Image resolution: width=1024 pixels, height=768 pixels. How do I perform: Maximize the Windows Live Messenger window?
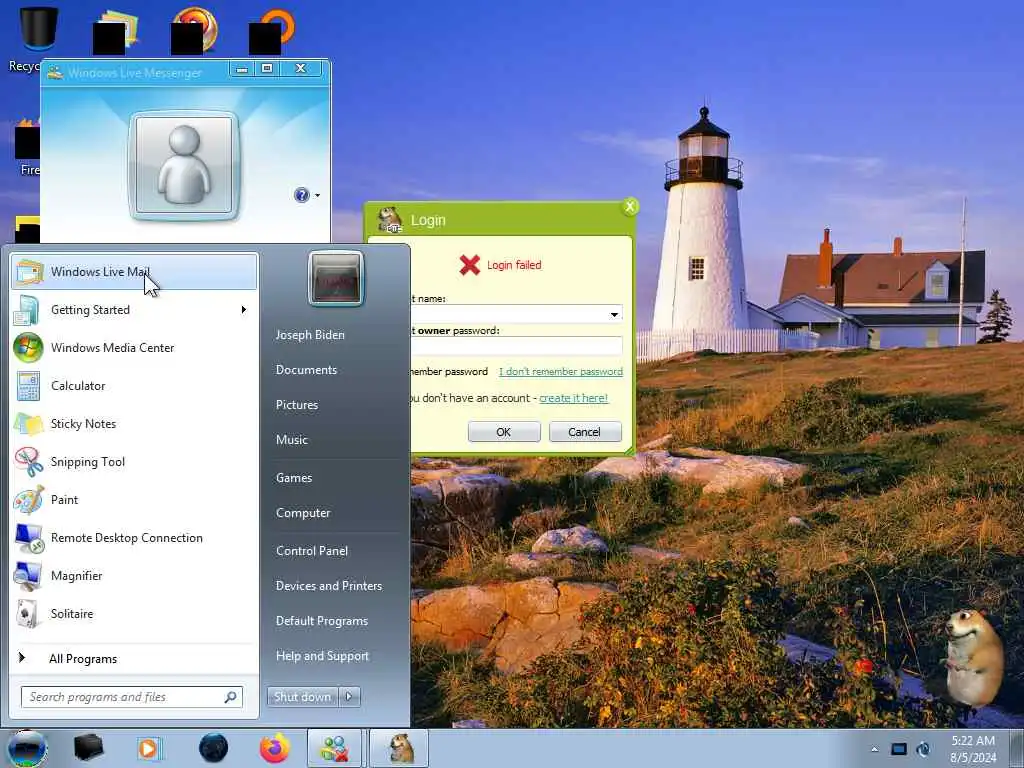tap(267, 69)
